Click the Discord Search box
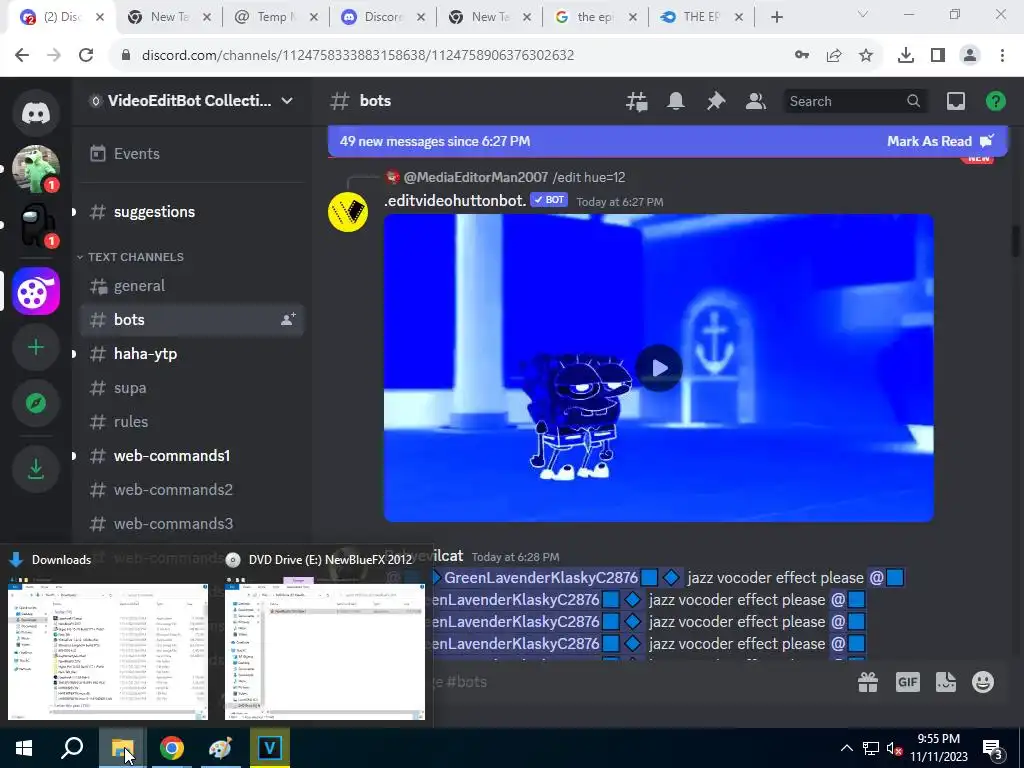Viewport: 1024px width, 768px height. [x=855, y=101]
